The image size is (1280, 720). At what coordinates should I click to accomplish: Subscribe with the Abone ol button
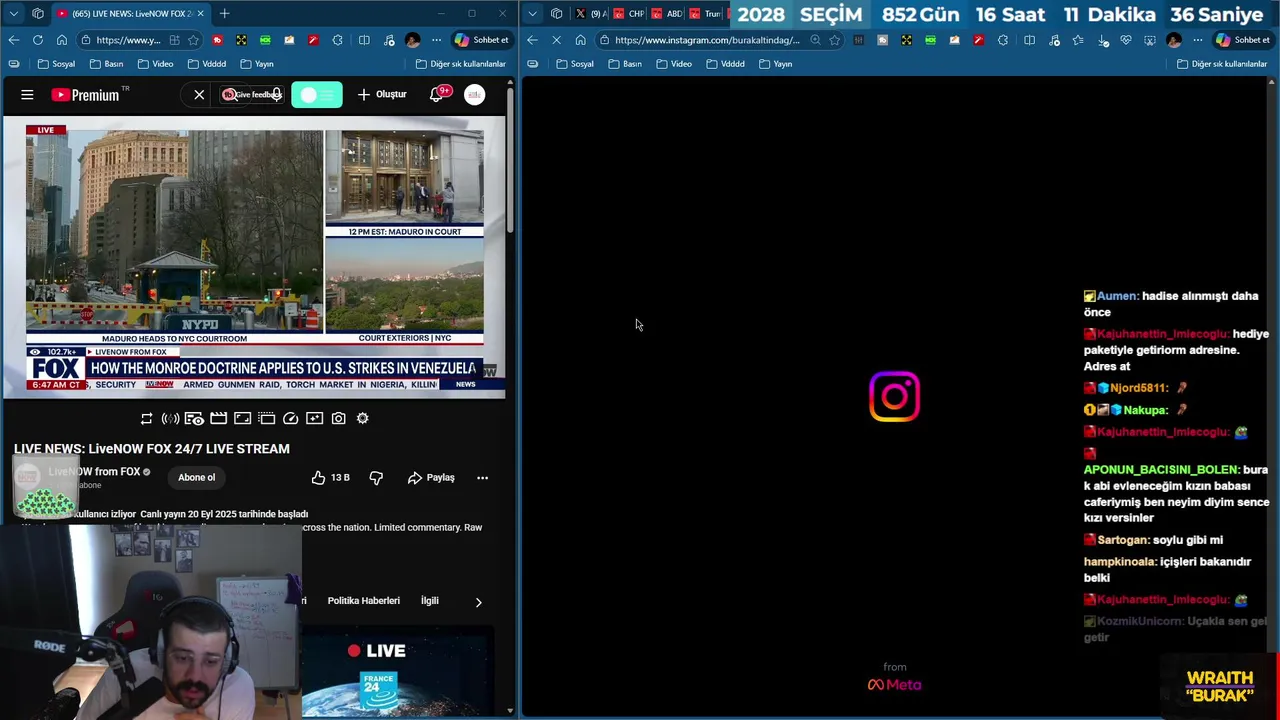pyautogui.click(x=196, y=477)
